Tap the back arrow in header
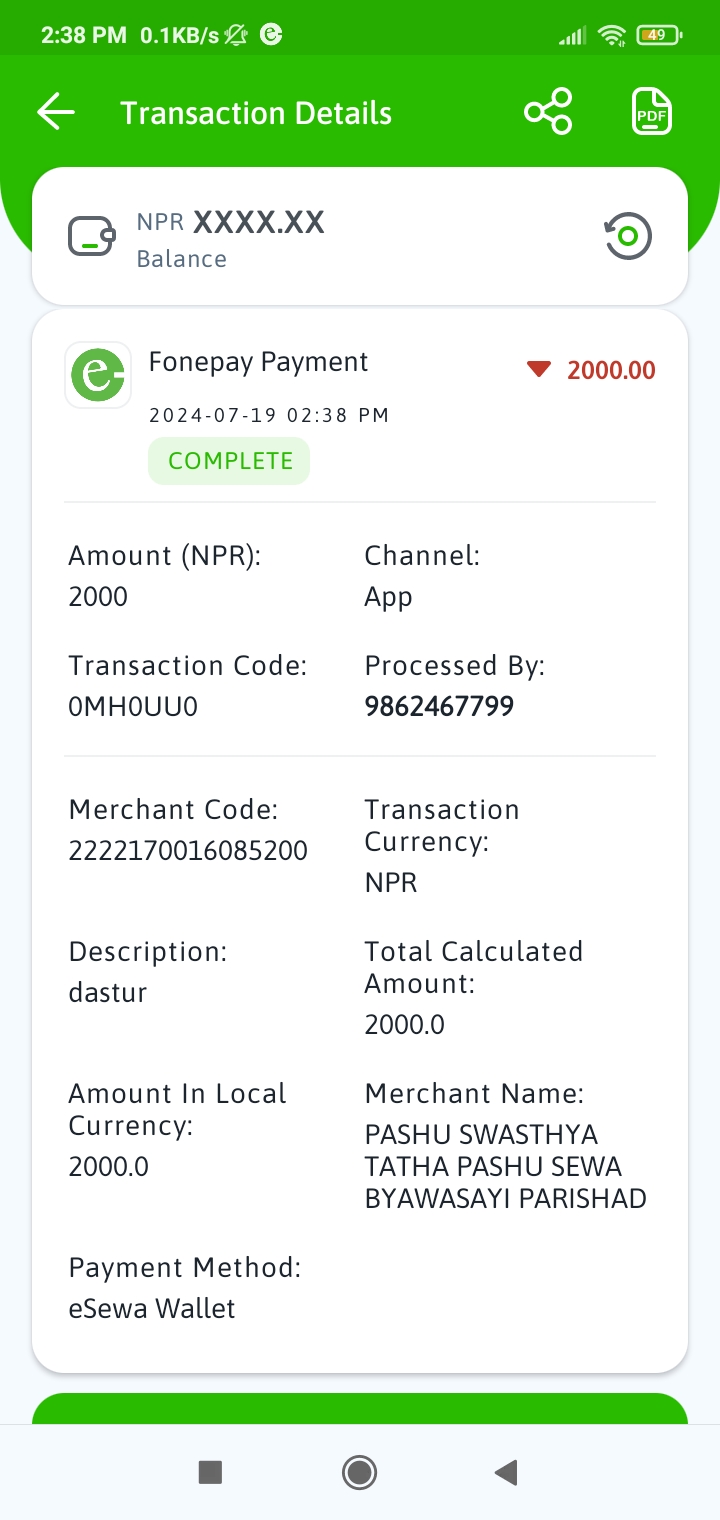The image size is (720, 1520). click(x=56, y=112)
